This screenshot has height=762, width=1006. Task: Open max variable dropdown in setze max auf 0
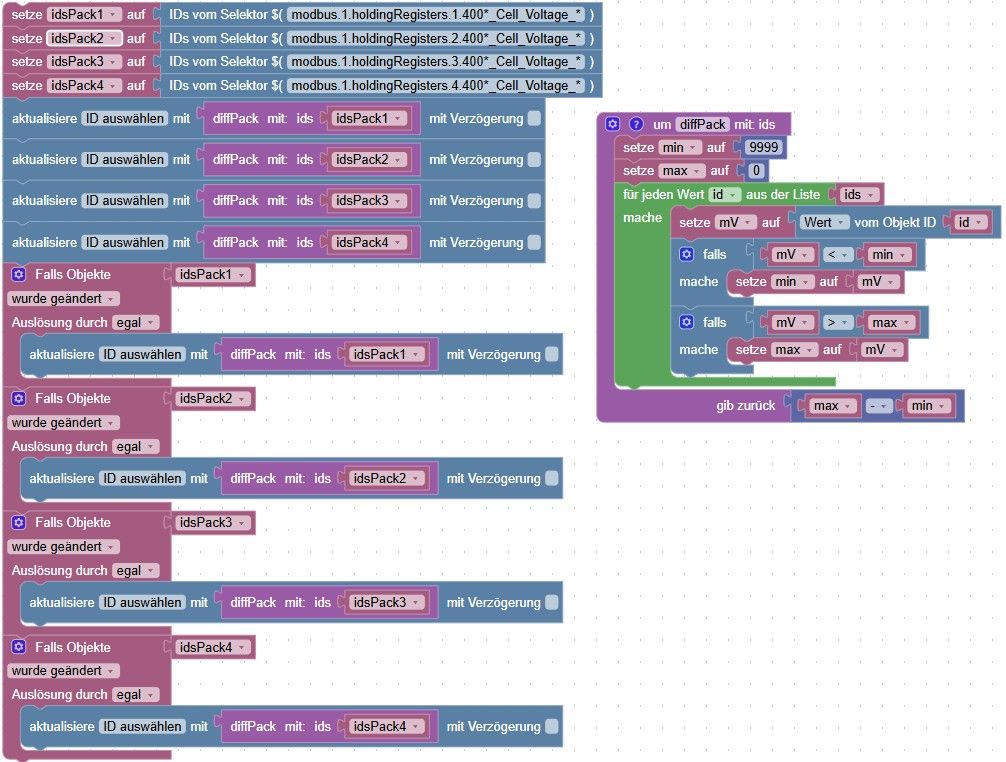point(681,171)
